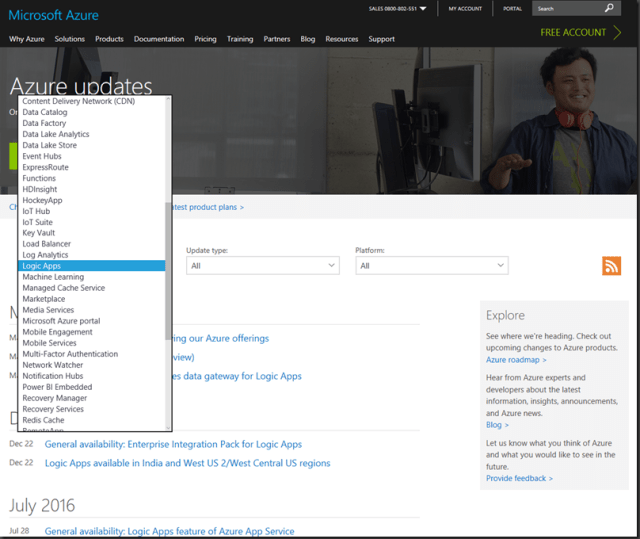Open the Platform dropdown
The image size is (640, 539).
[432, 266]
